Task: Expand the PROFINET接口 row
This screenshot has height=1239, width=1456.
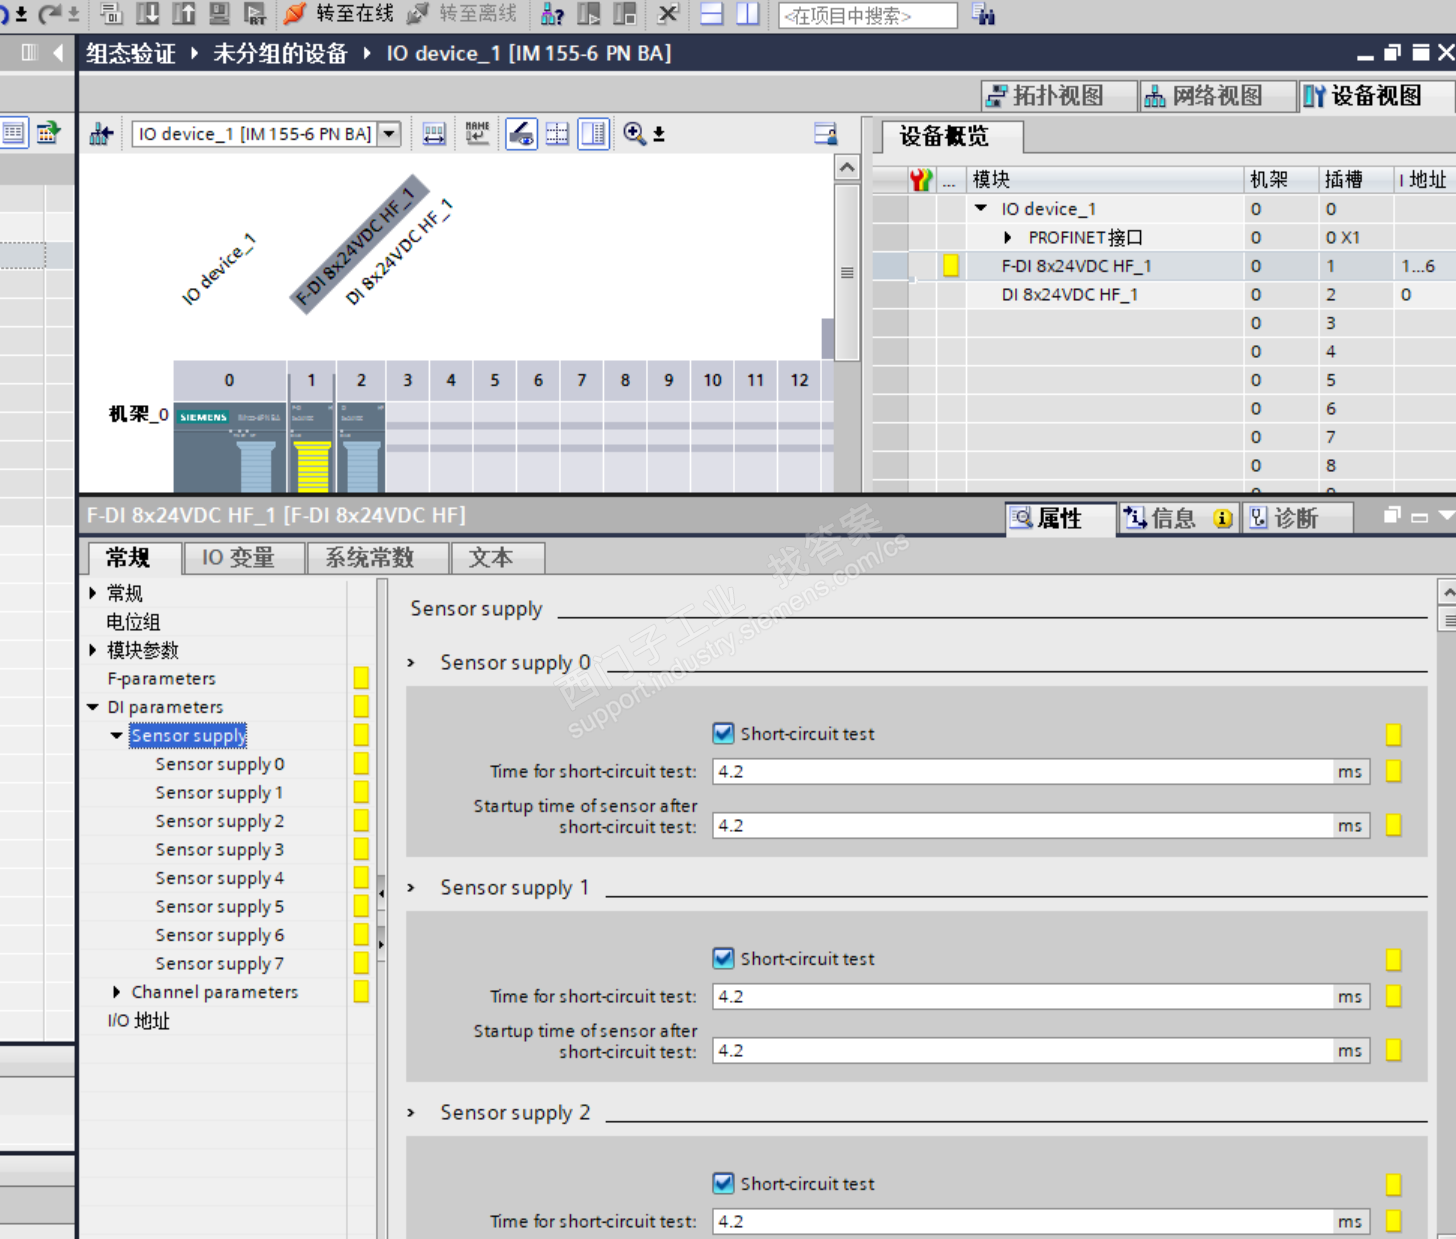Action: pyautogui.click(x=1008, y=238)
